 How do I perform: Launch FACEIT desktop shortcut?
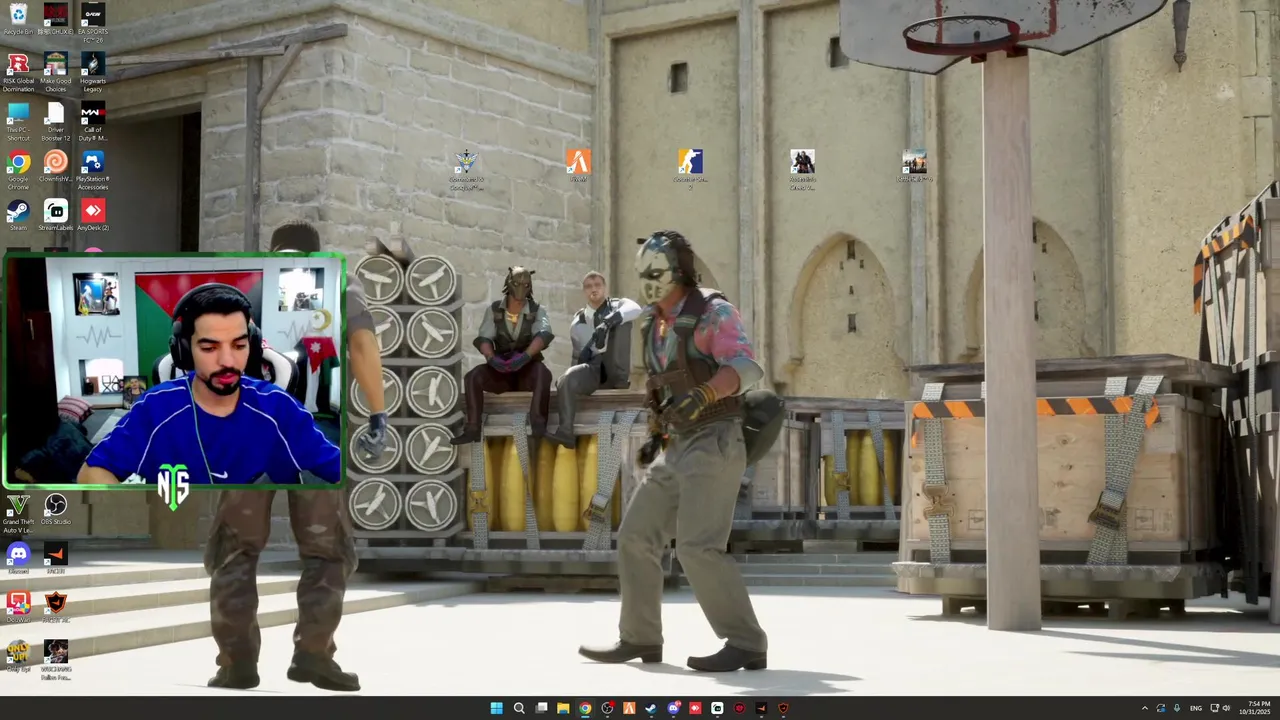pos(56,558)
